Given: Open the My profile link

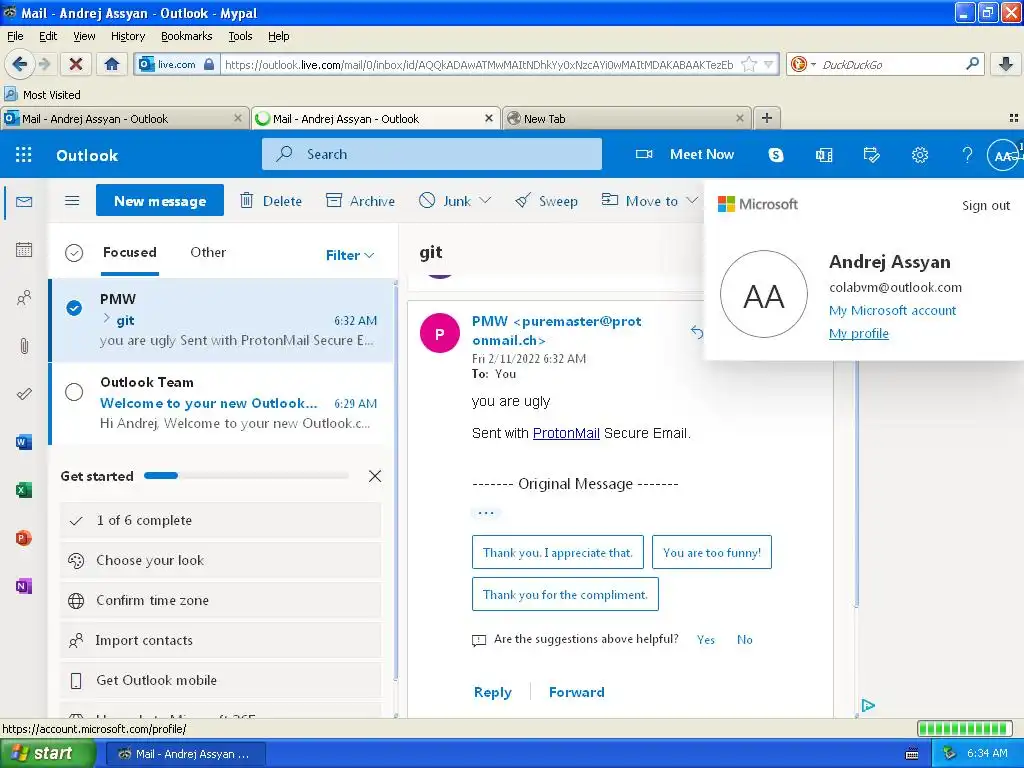Looking at the screenshot, I should click(x=859, y=334).
